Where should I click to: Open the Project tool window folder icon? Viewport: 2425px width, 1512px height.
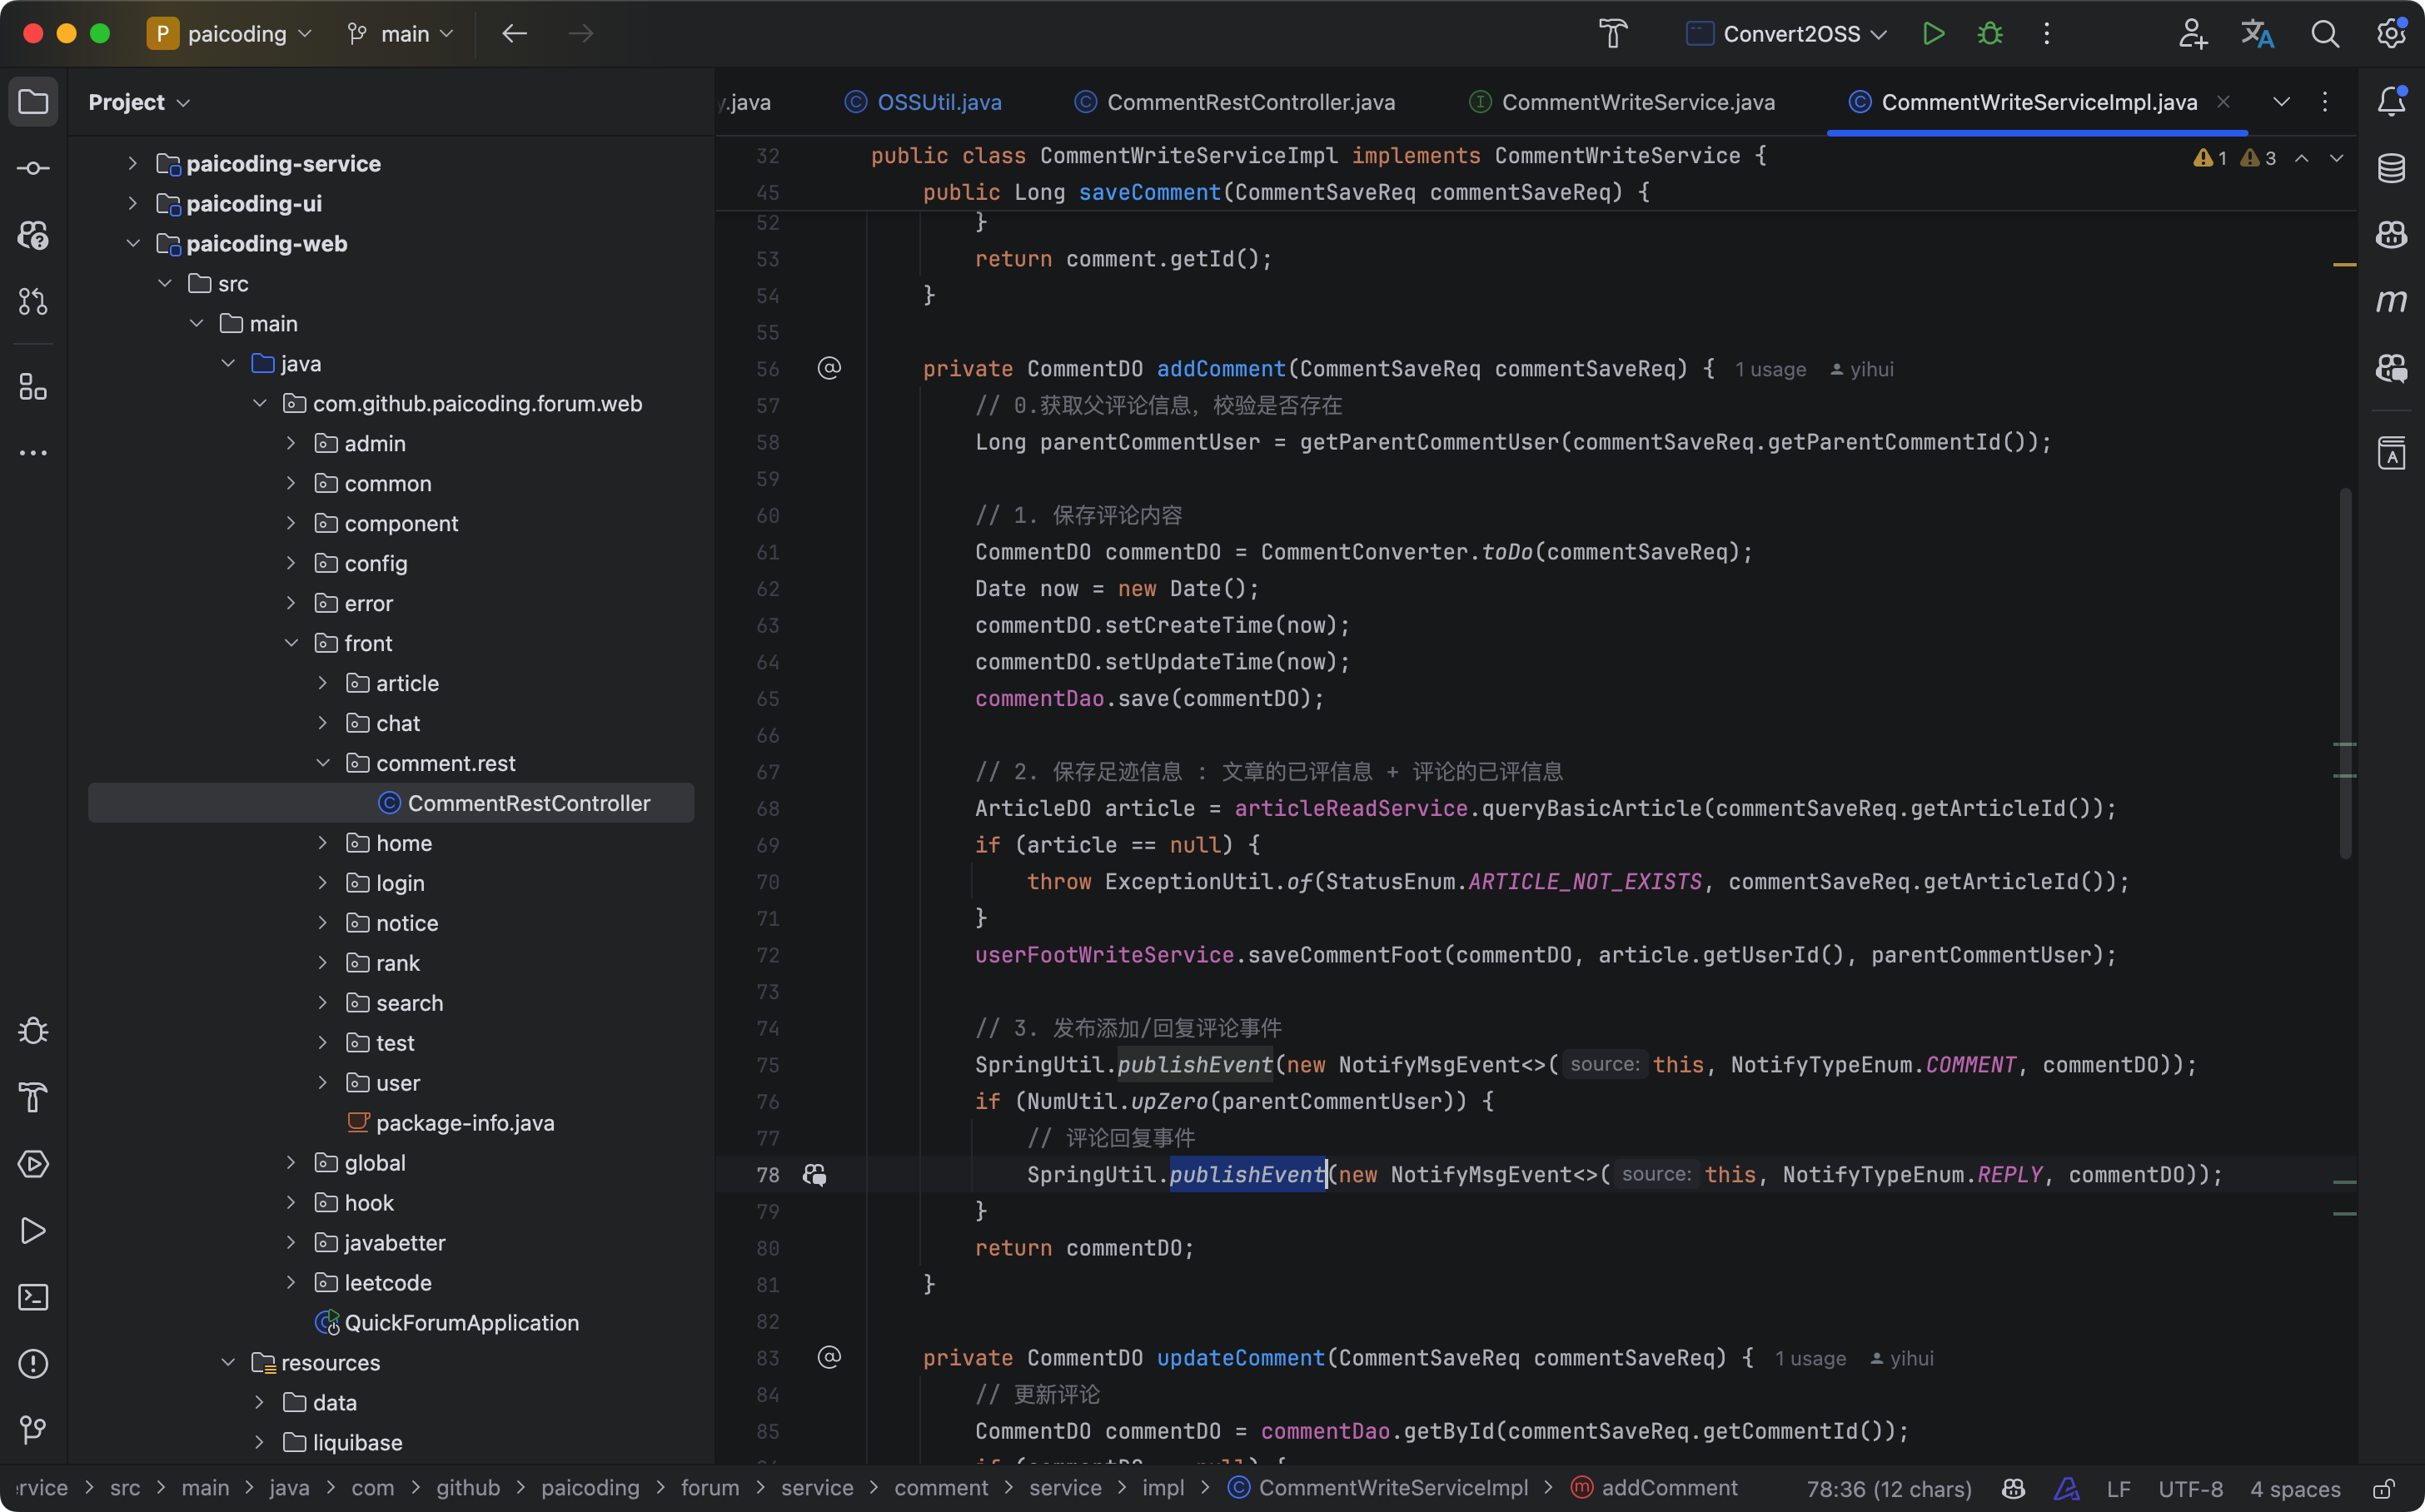33,102
